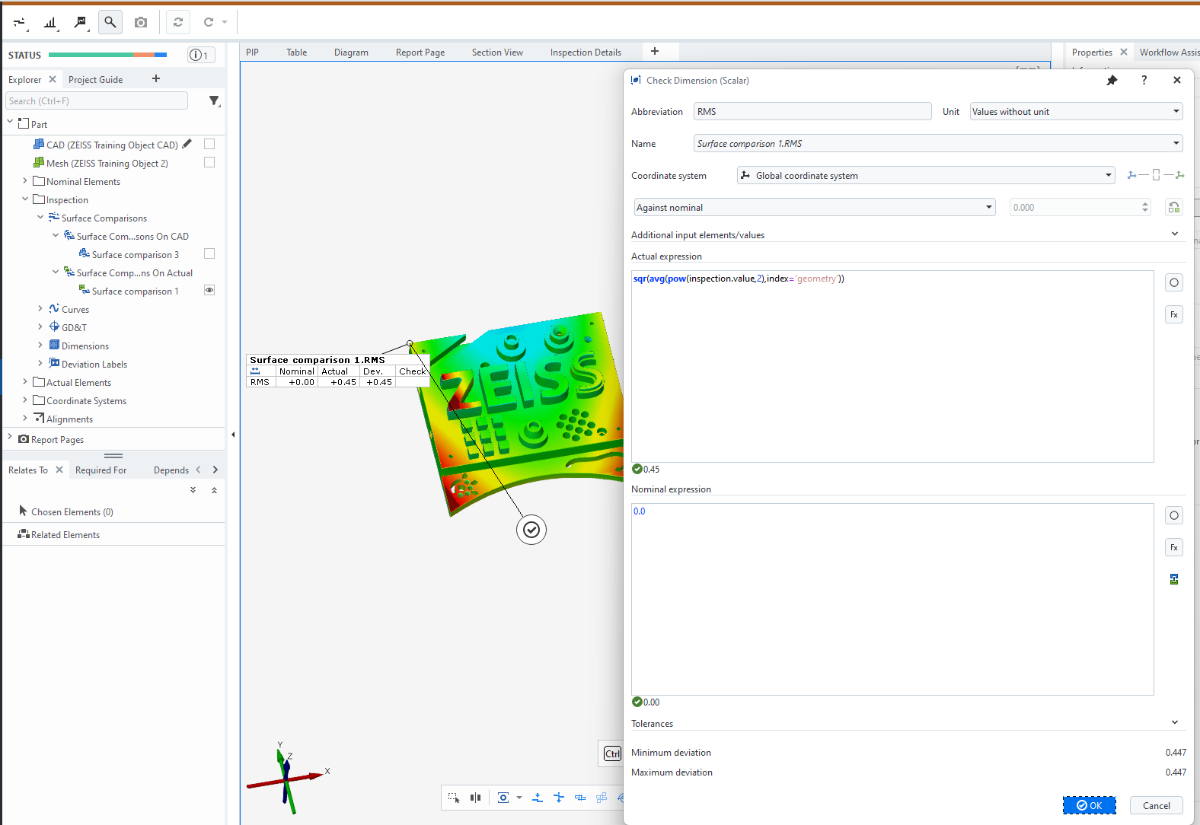Switch to the Required For tab

pos(101,470)
